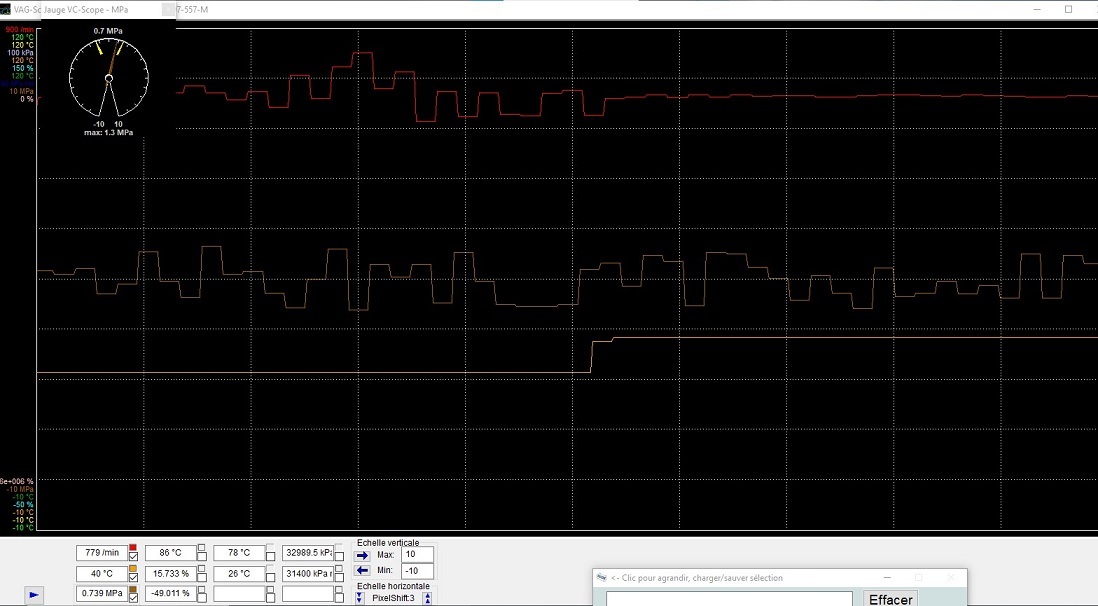Image resolution: width=1098 pixels, height=606 pixels.
Task: Click the blue left arrow beside Min
Action: coord(362,570)
